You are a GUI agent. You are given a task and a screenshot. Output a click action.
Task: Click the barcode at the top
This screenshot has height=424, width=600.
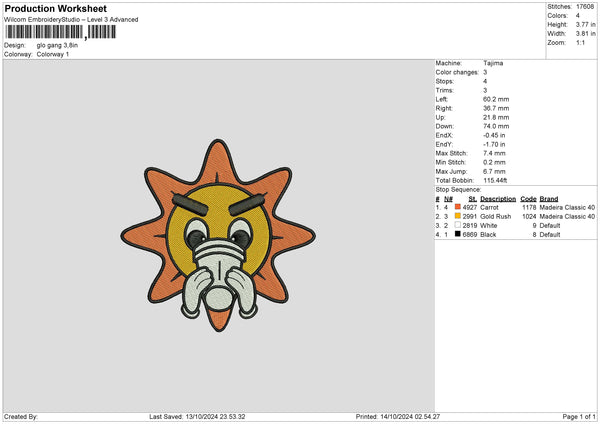60,32
